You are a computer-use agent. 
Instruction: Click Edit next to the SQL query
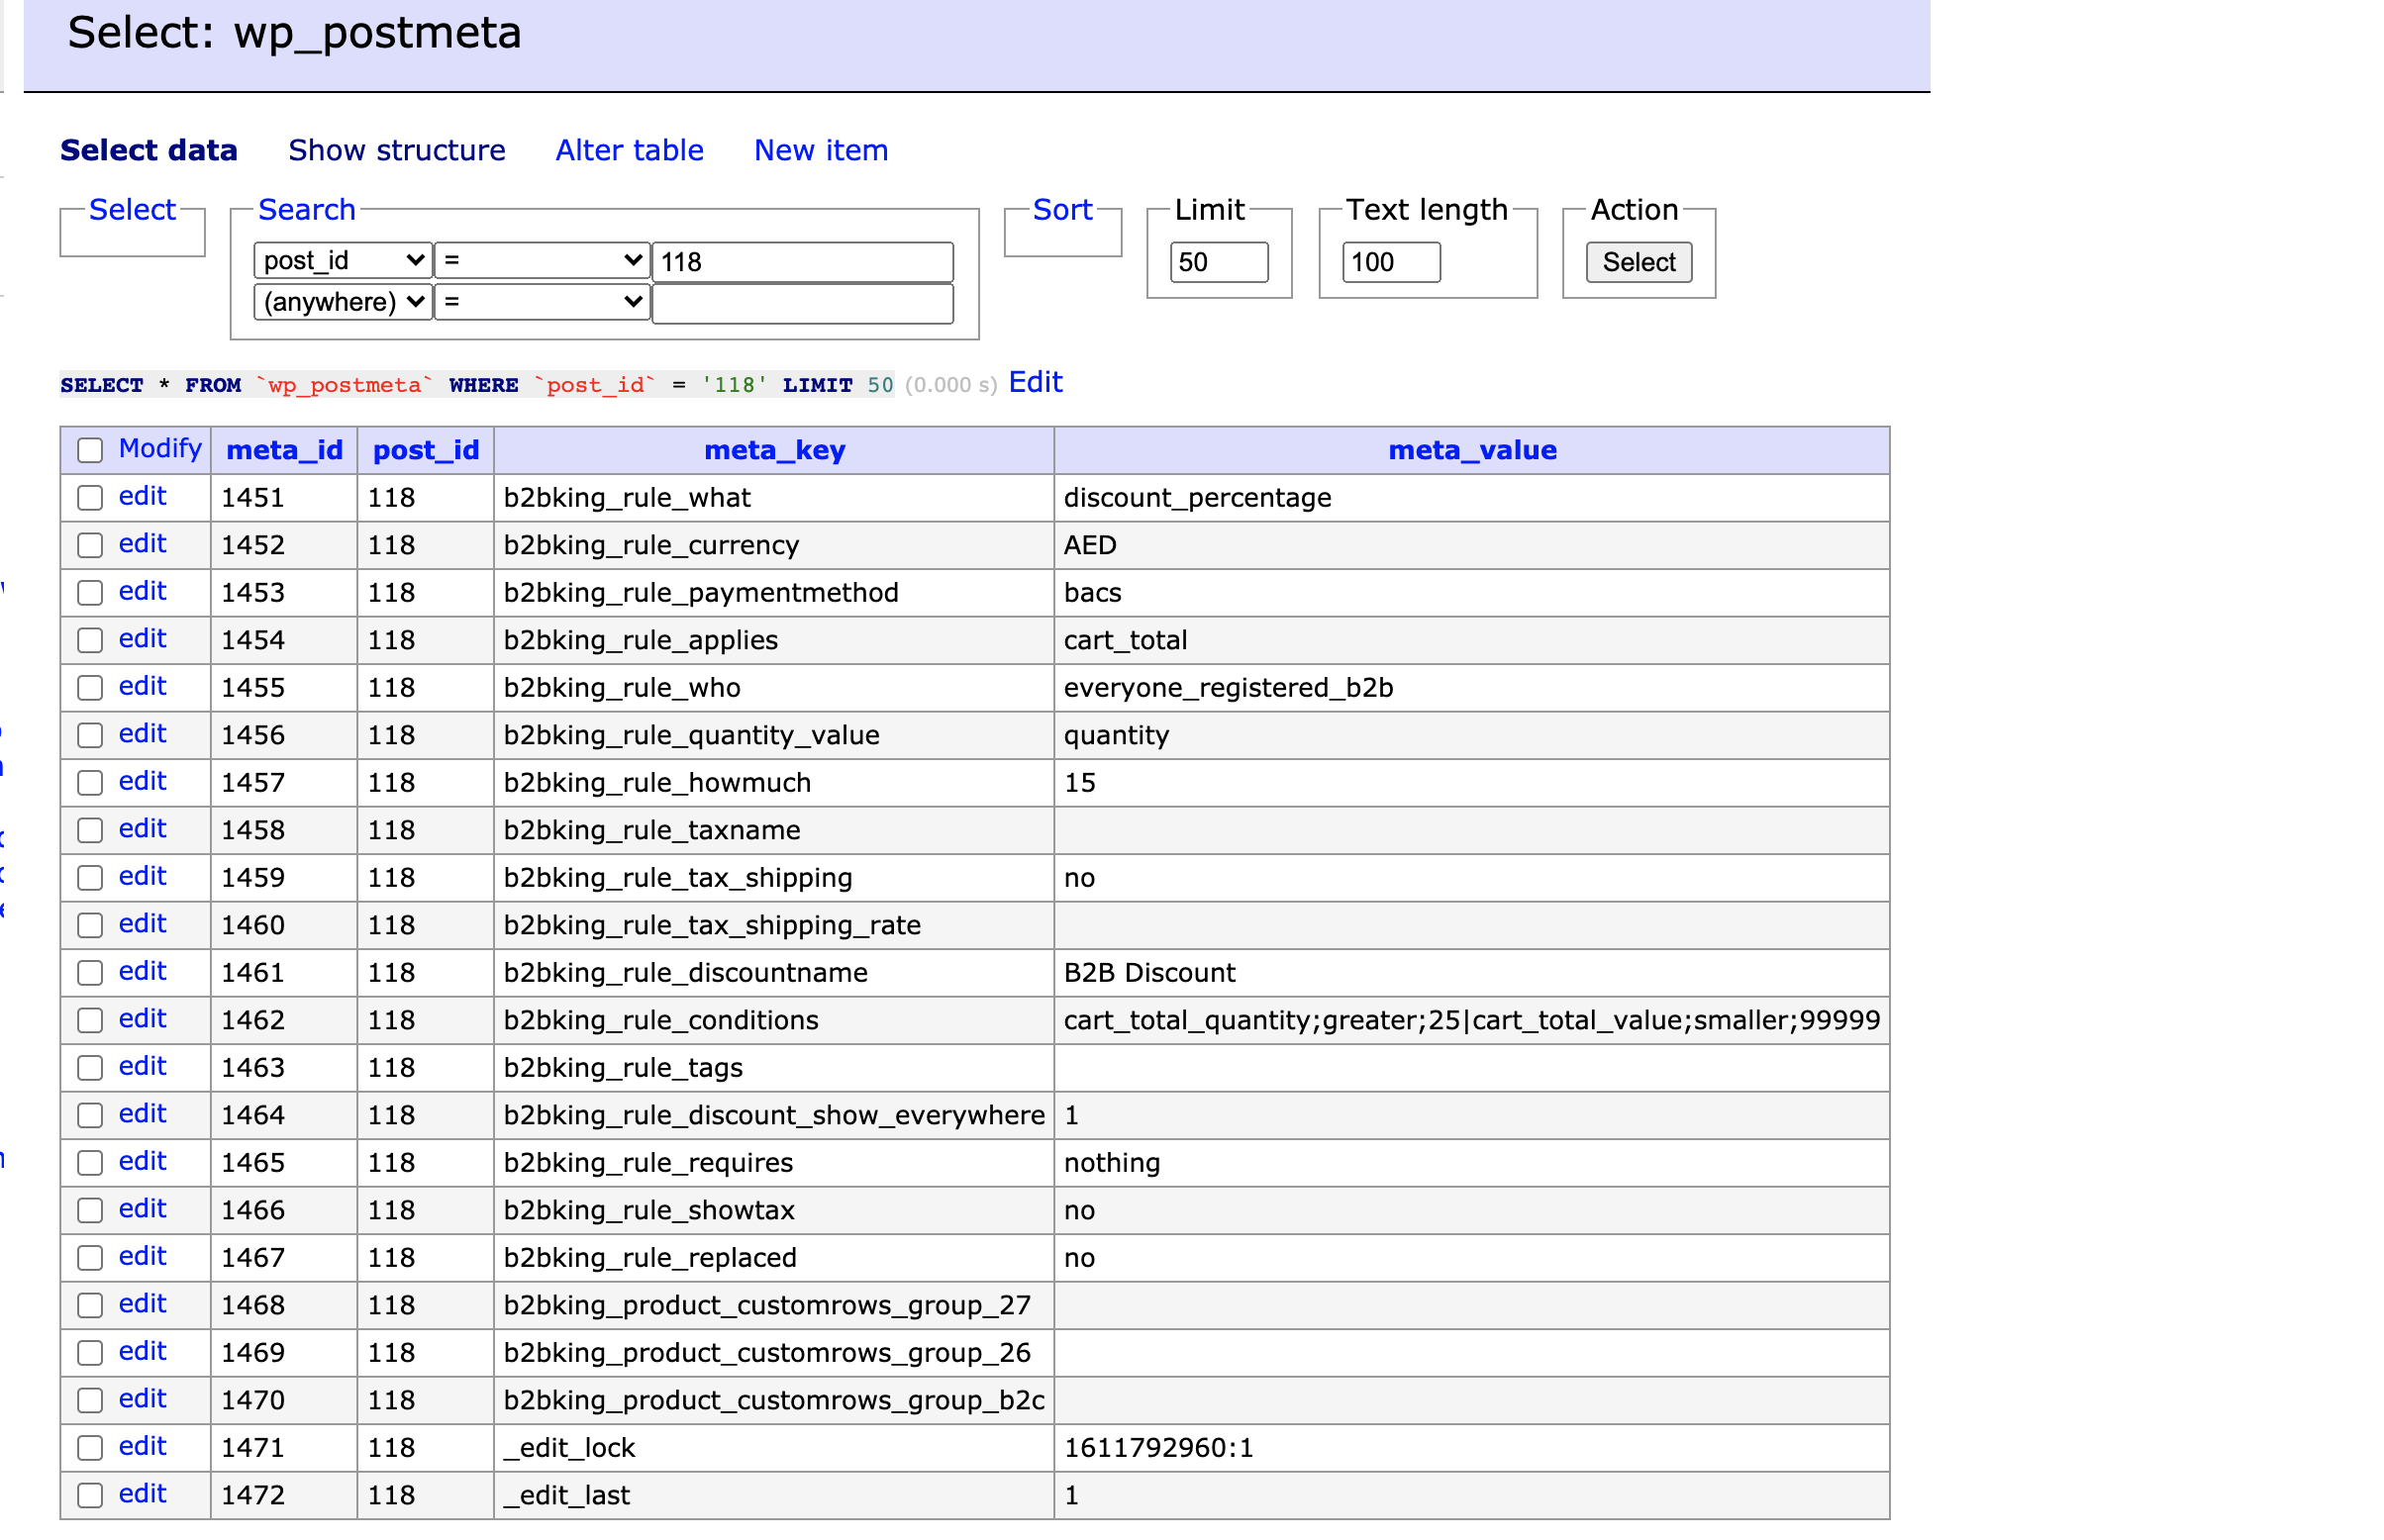pyautogui.click(x=1035, y=382)
